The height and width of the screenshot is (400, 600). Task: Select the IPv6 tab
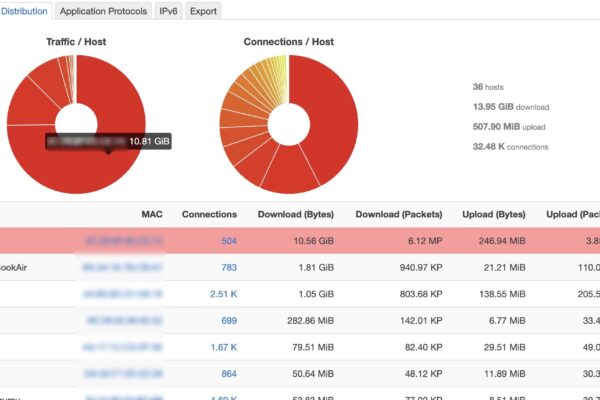coord(169,11)
